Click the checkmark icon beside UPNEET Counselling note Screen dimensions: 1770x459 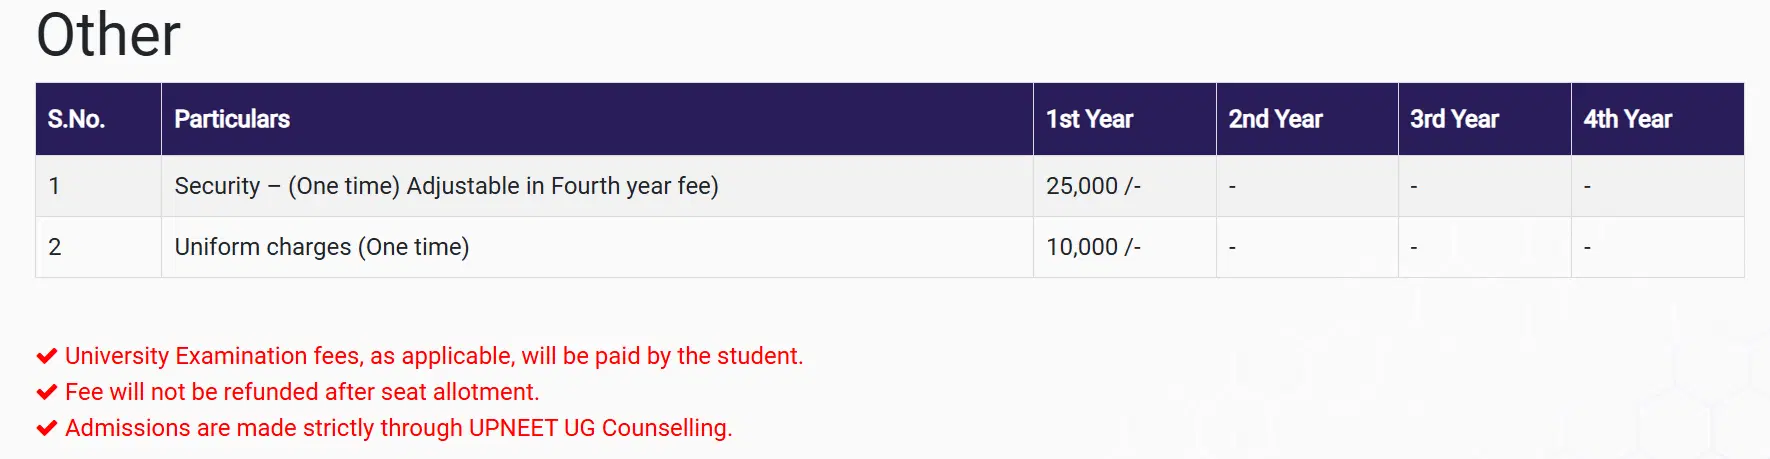pos(46,428)
